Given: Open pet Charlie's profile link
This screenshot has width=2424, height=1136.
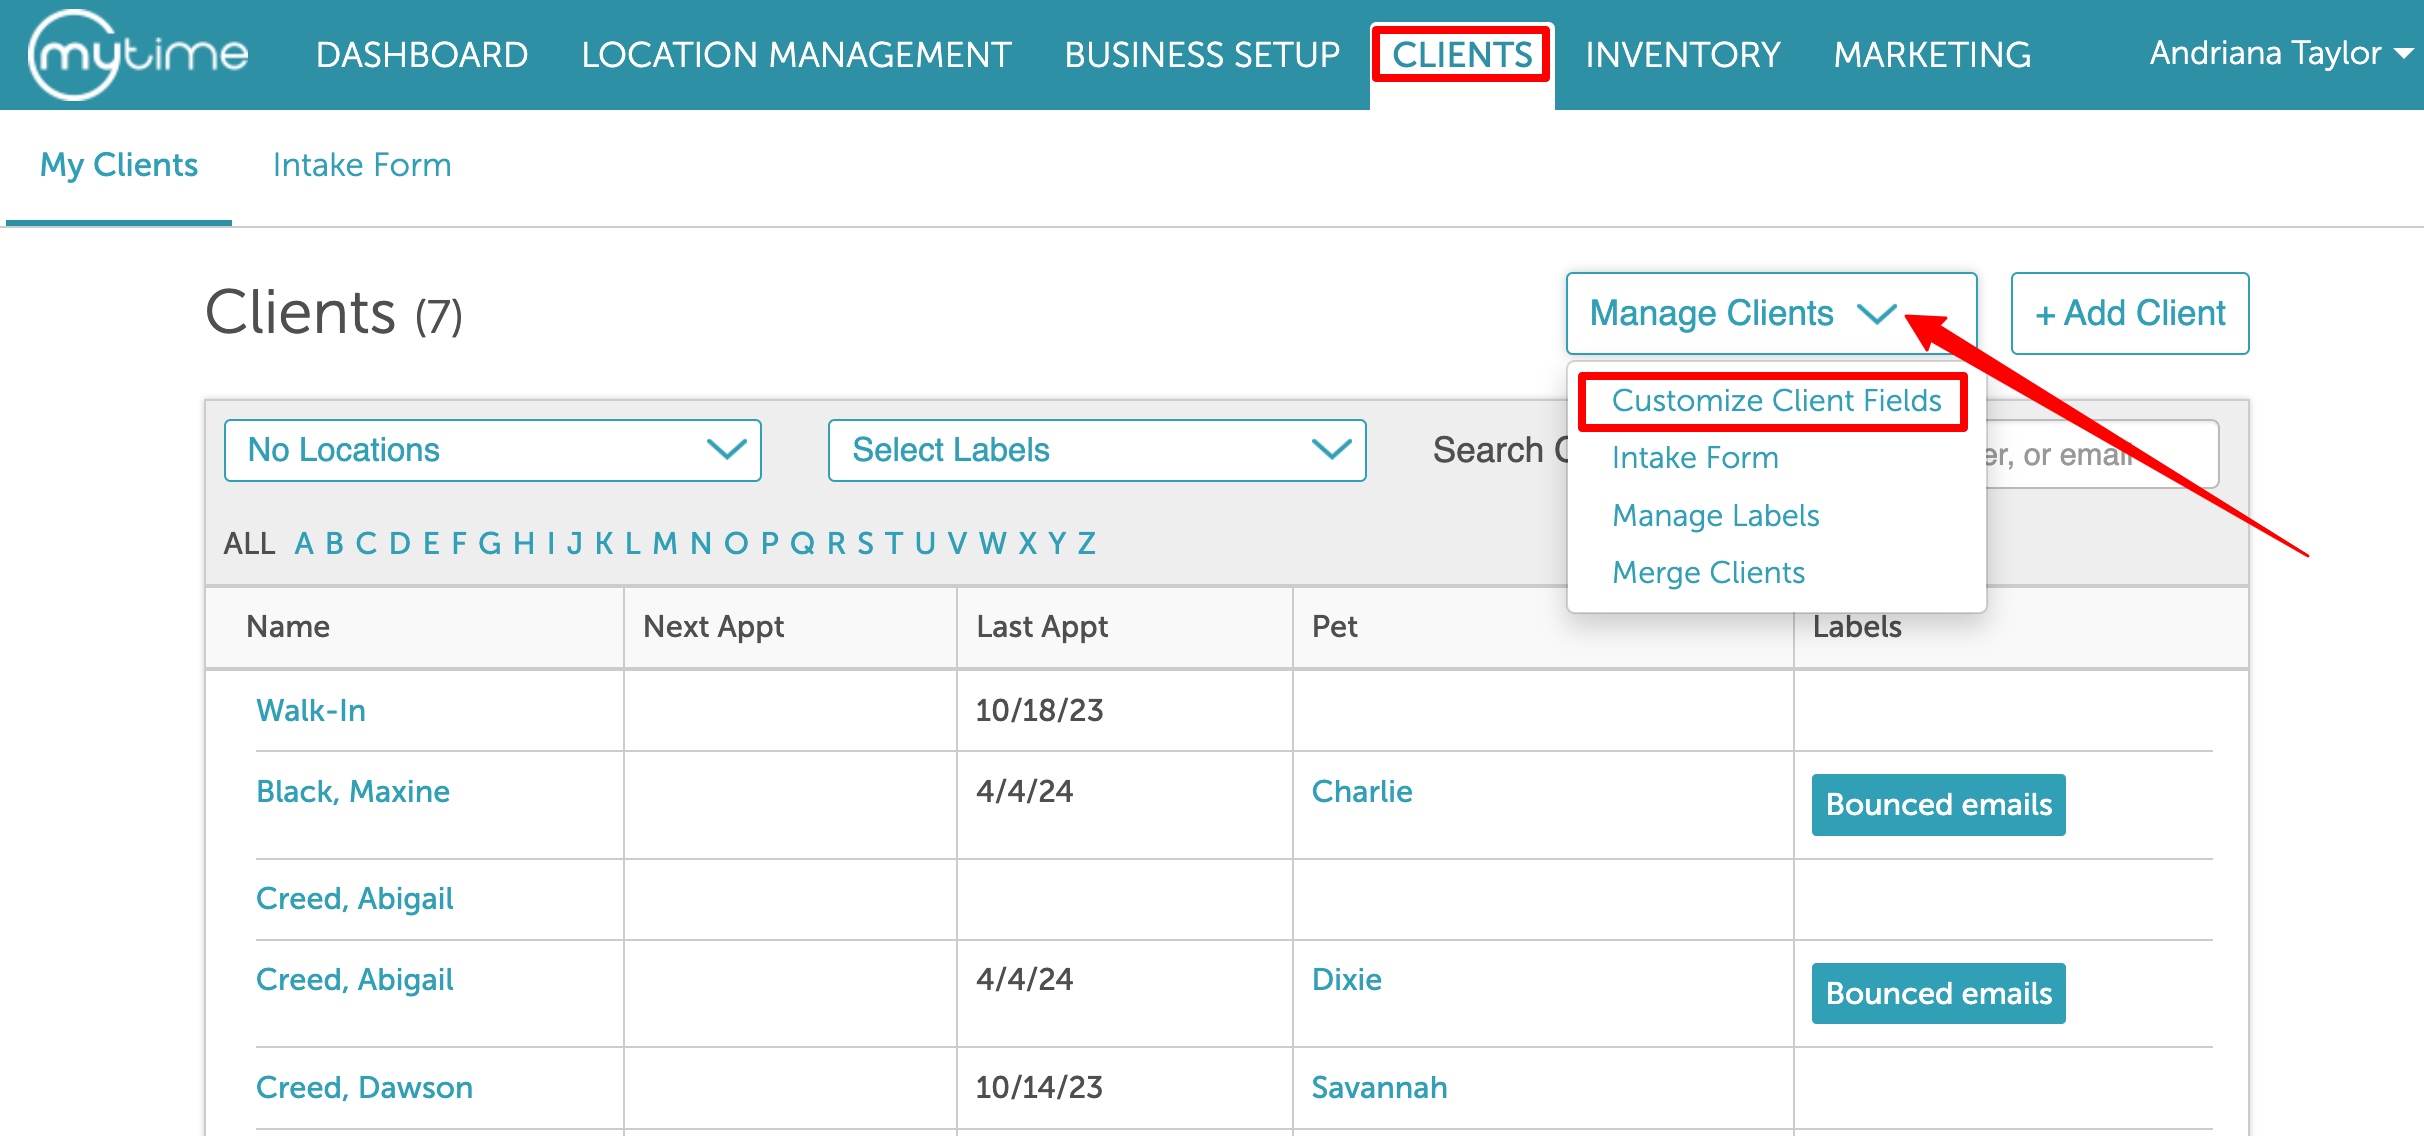Looking at the screenshot, I should pyautogui.click(x=1361, y=792).
